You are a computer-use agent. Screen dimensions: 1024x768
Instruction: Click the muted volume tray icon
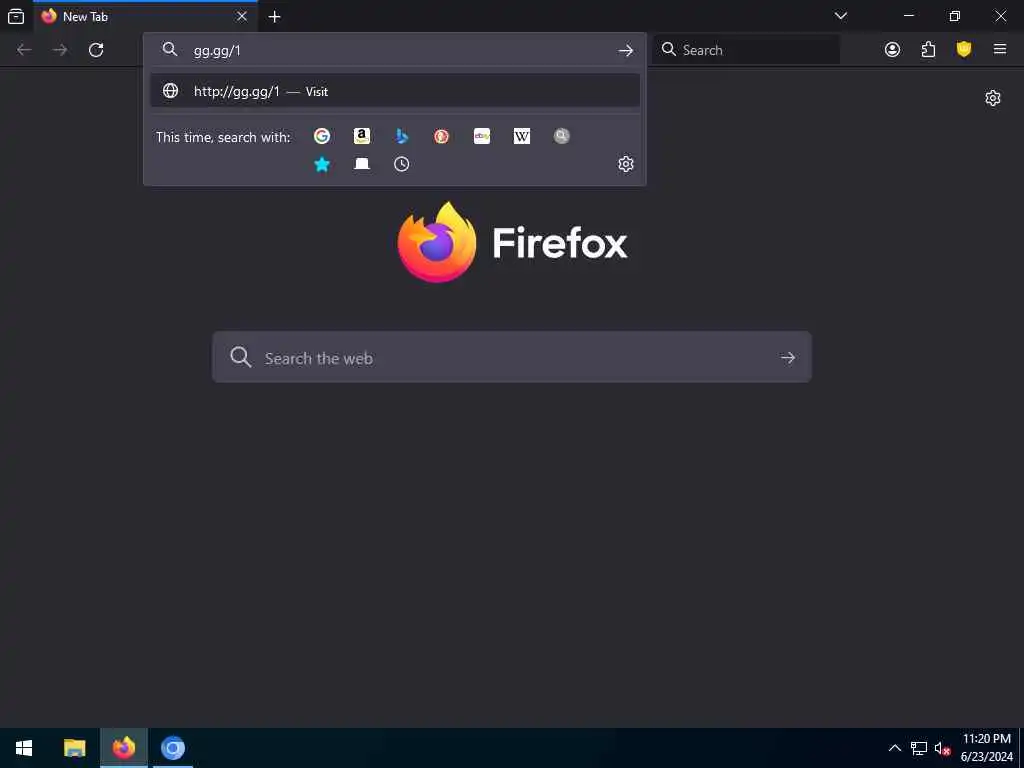942,748
